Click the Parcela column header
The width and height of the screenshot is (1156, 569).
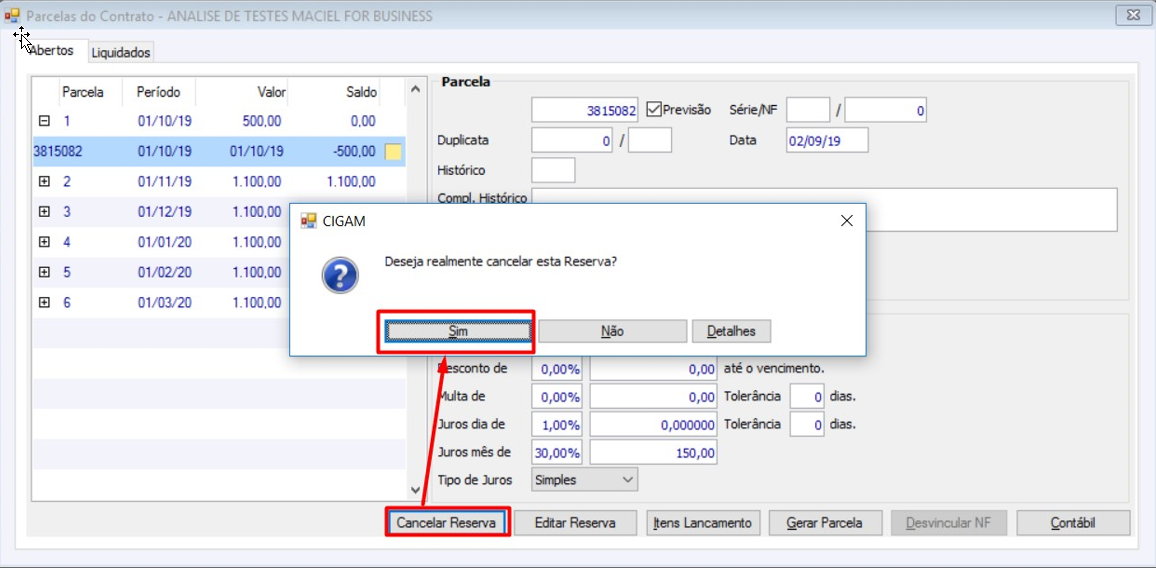(x=83, y=92)
